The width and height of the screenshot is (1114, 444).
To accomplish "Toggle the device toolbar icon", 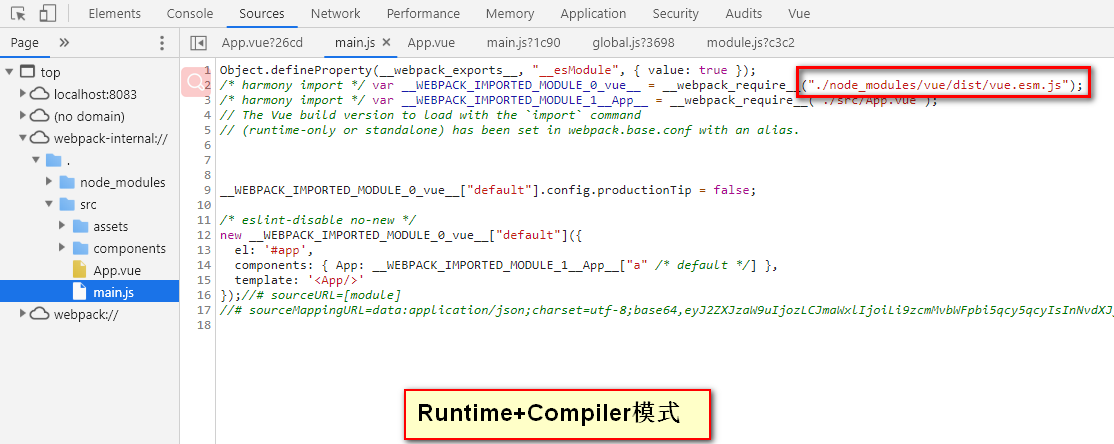I will 48,13.
